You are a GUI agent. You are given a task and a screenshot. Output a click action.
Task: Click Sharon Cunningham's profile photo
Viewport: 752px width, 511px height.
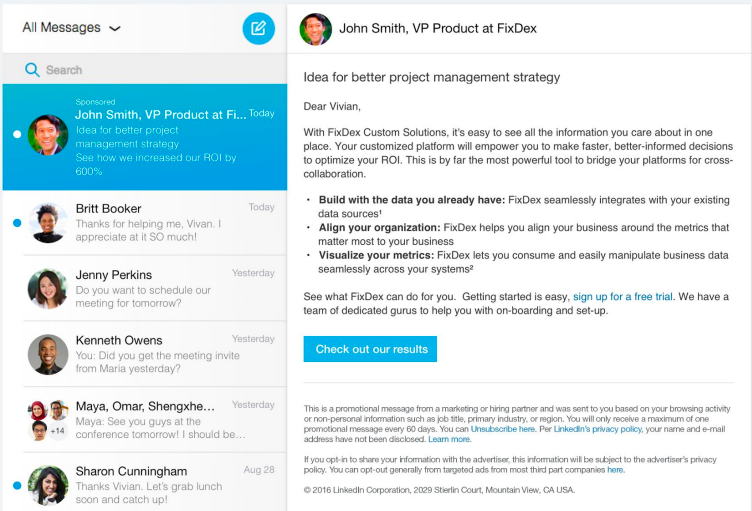48,485
